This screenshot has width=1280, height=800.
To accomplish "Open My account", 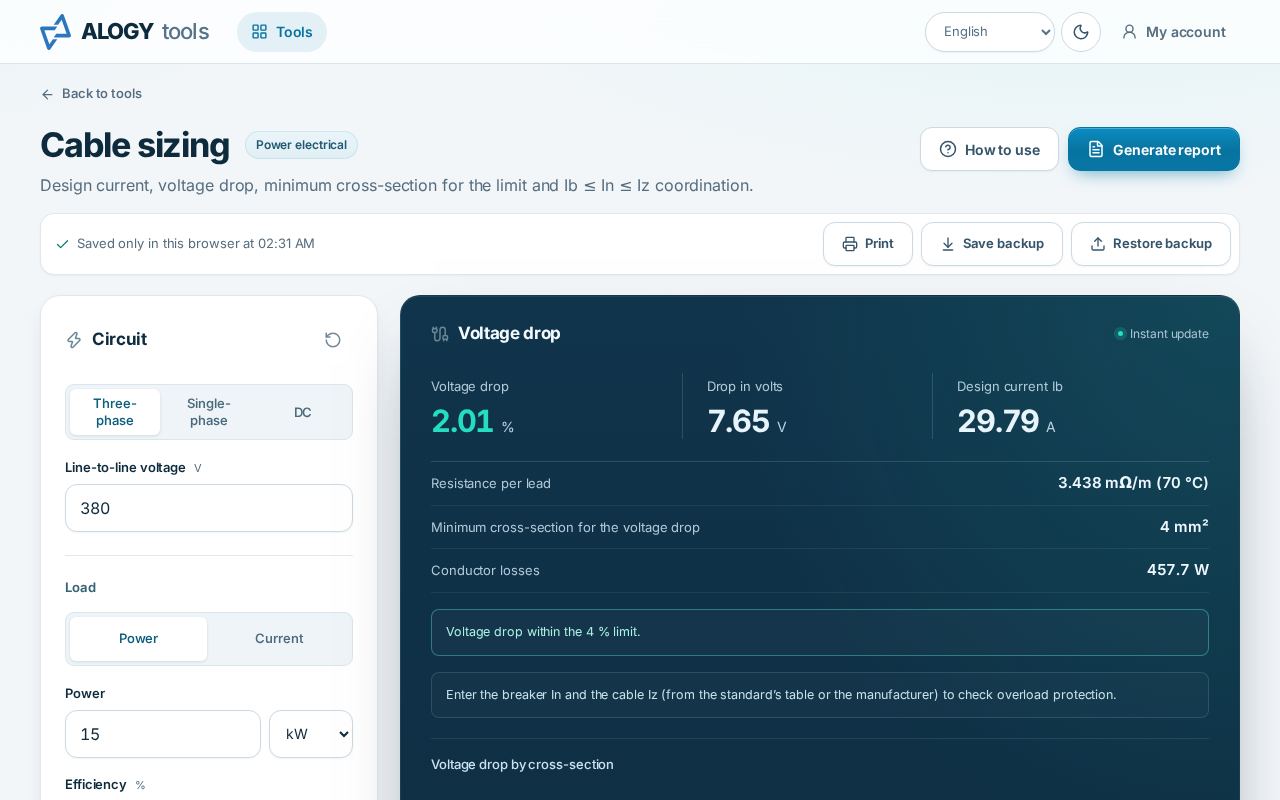I will [1174, 32].
